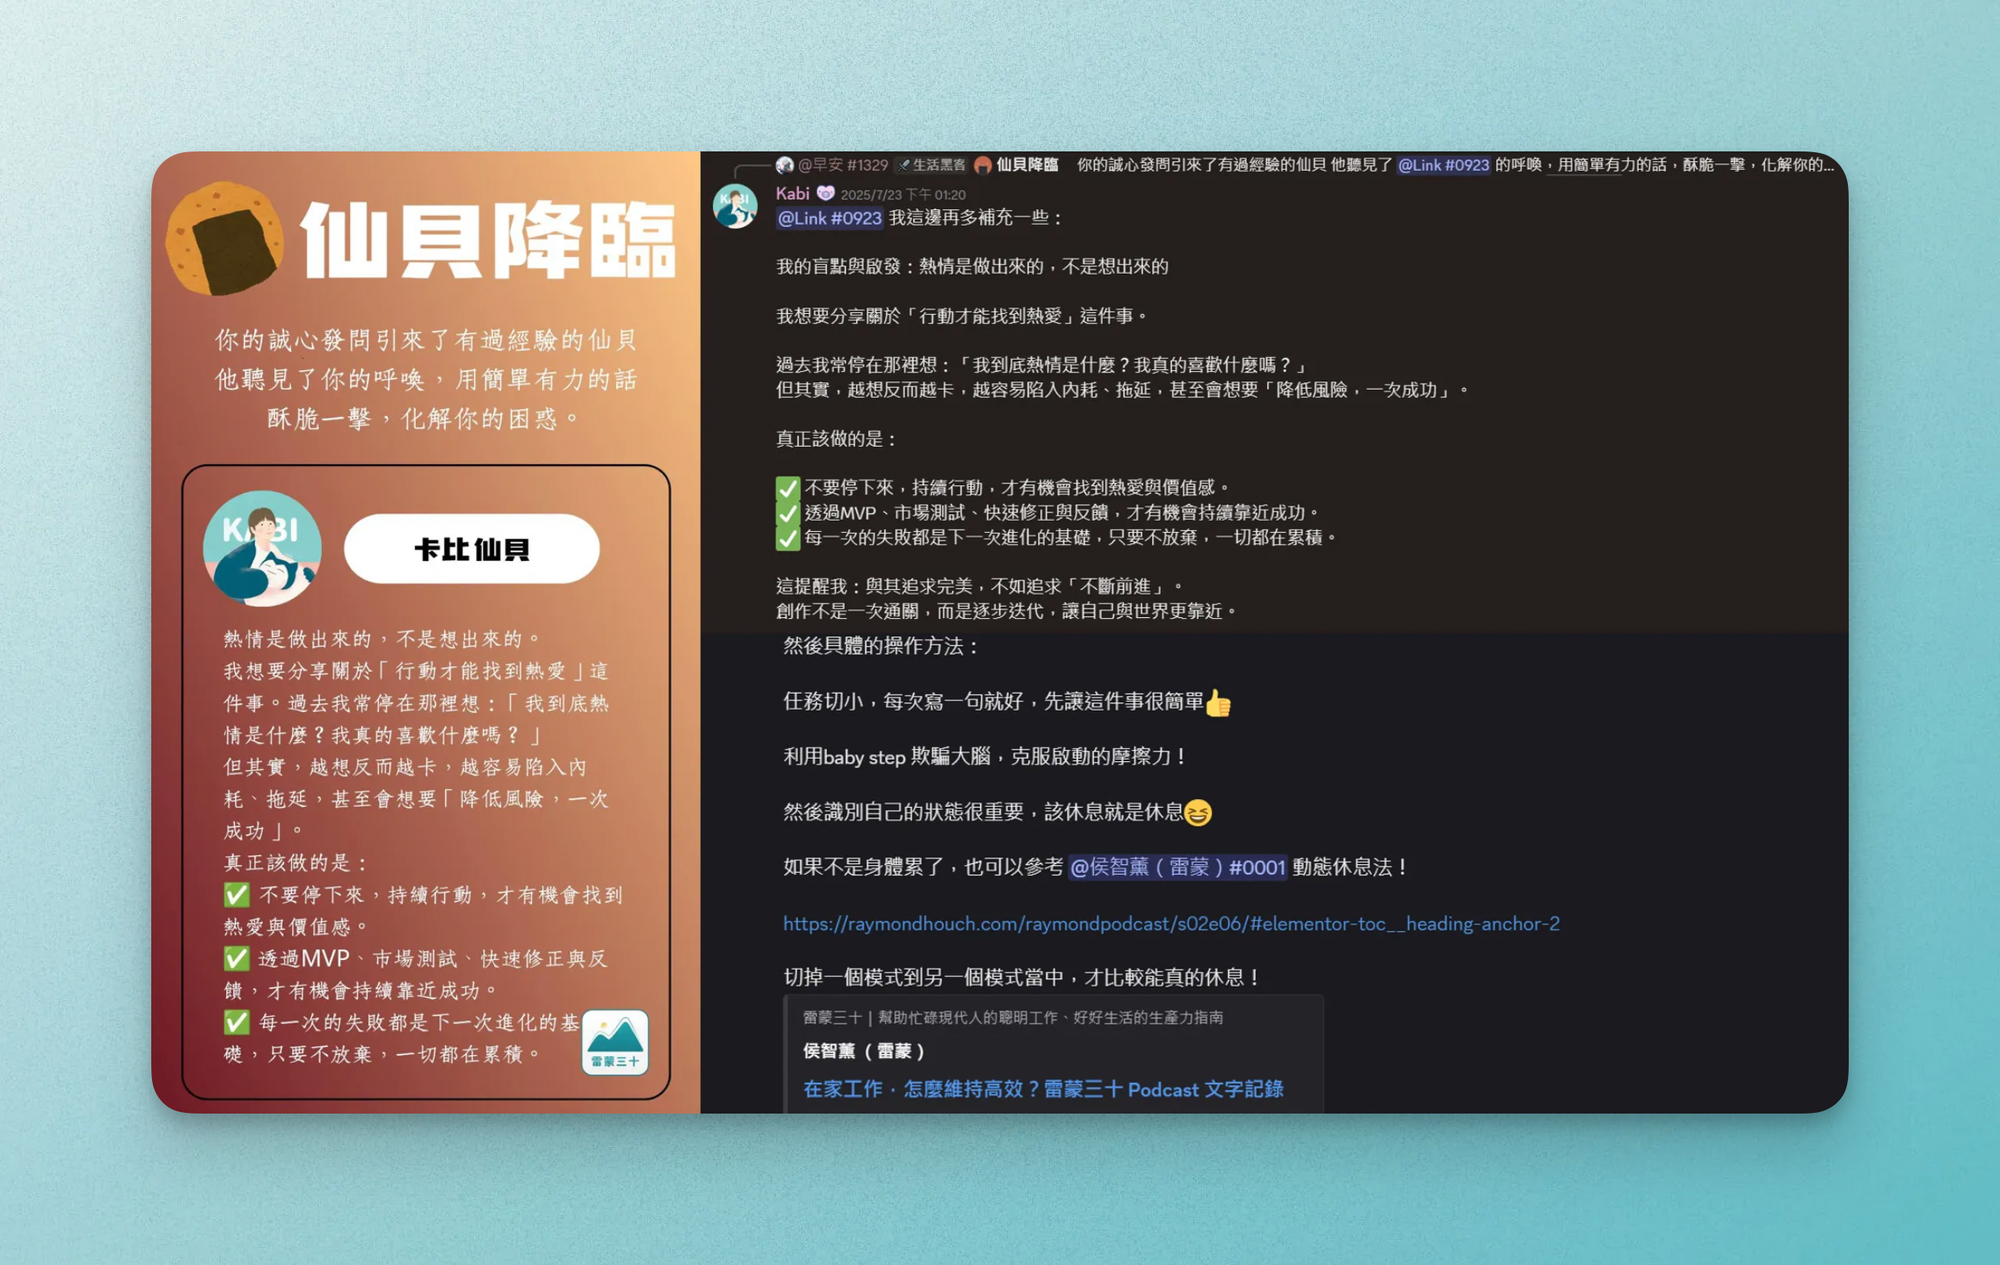Click the thumbs-up emoji after 先讓這件事很簡單
2000x1265 pixels.
pos(1218,703)
